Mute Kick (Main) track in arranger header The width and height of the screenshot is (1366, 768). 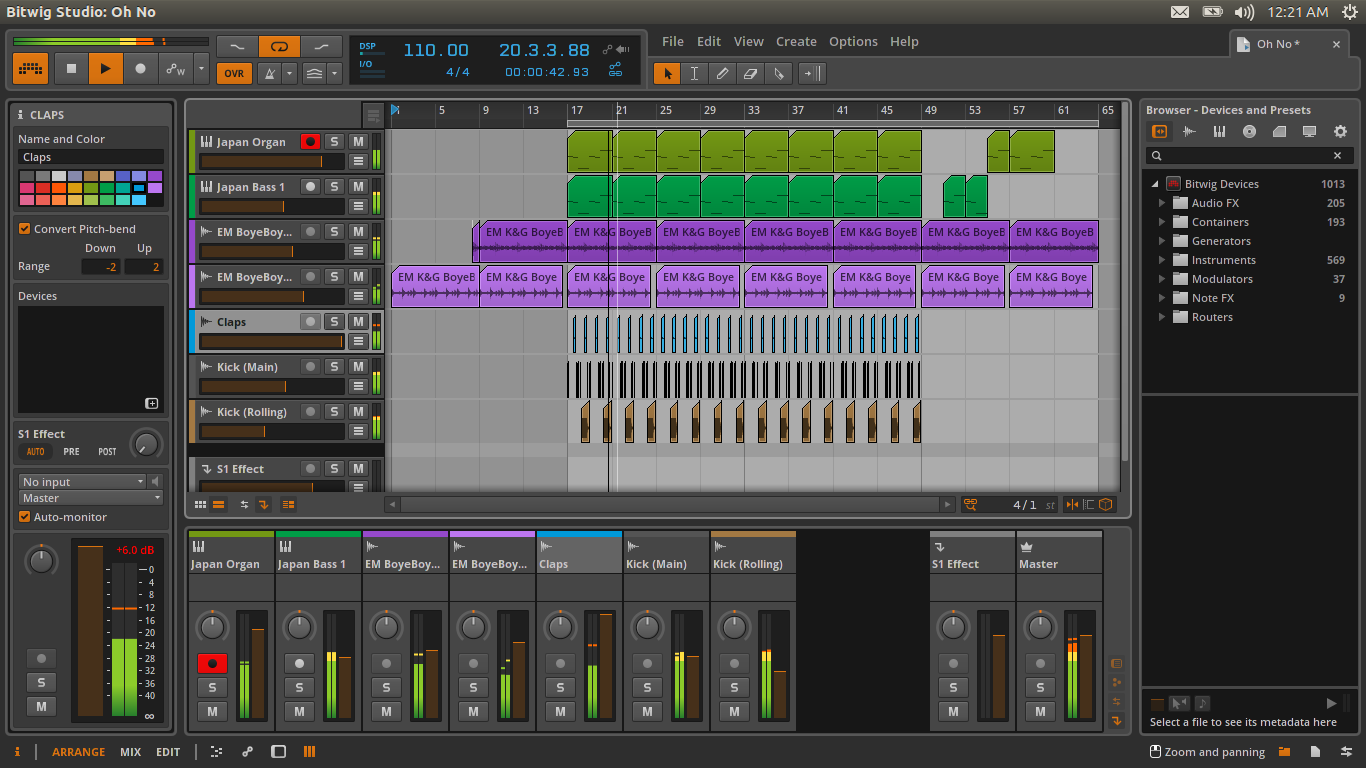[x=358, y=367]
